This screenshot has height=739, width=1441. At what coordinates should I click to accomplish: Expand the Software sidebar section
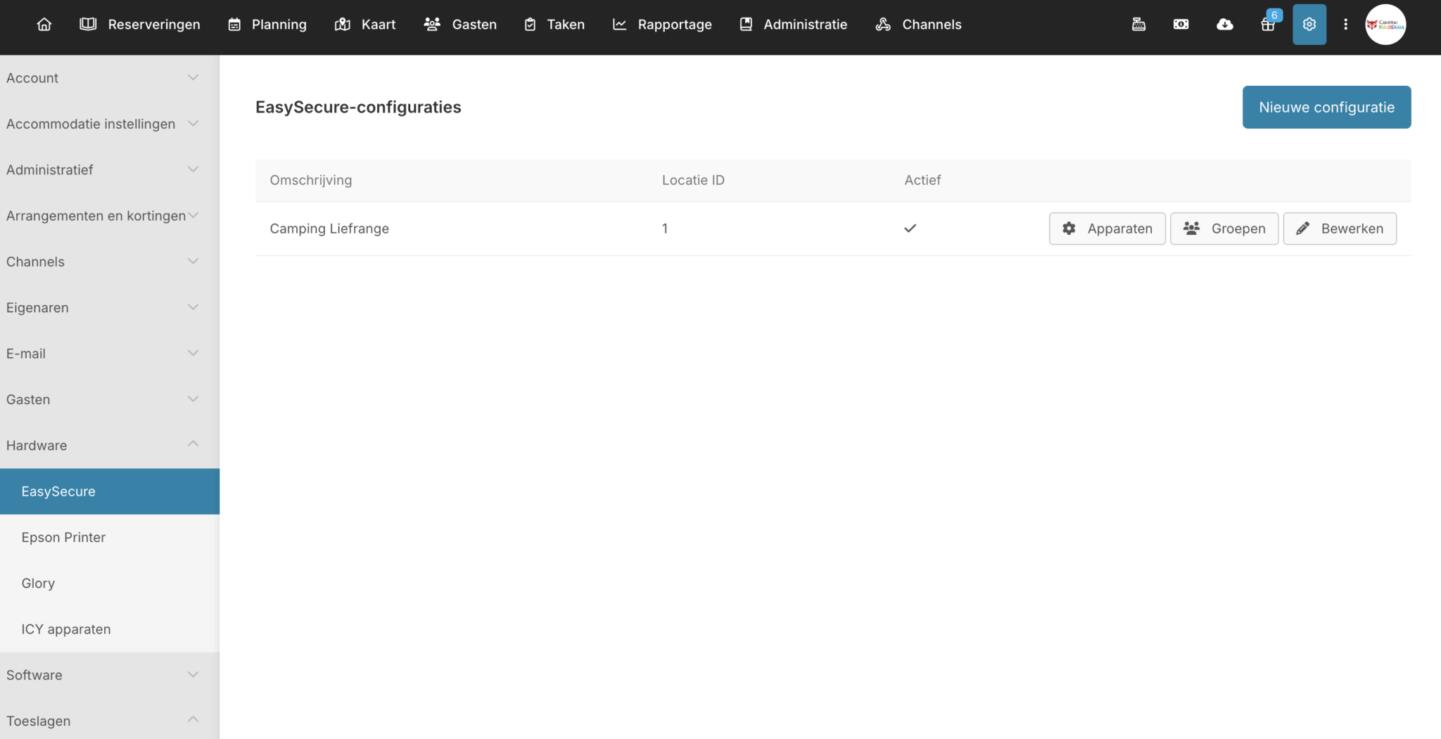tap(102, 675)
